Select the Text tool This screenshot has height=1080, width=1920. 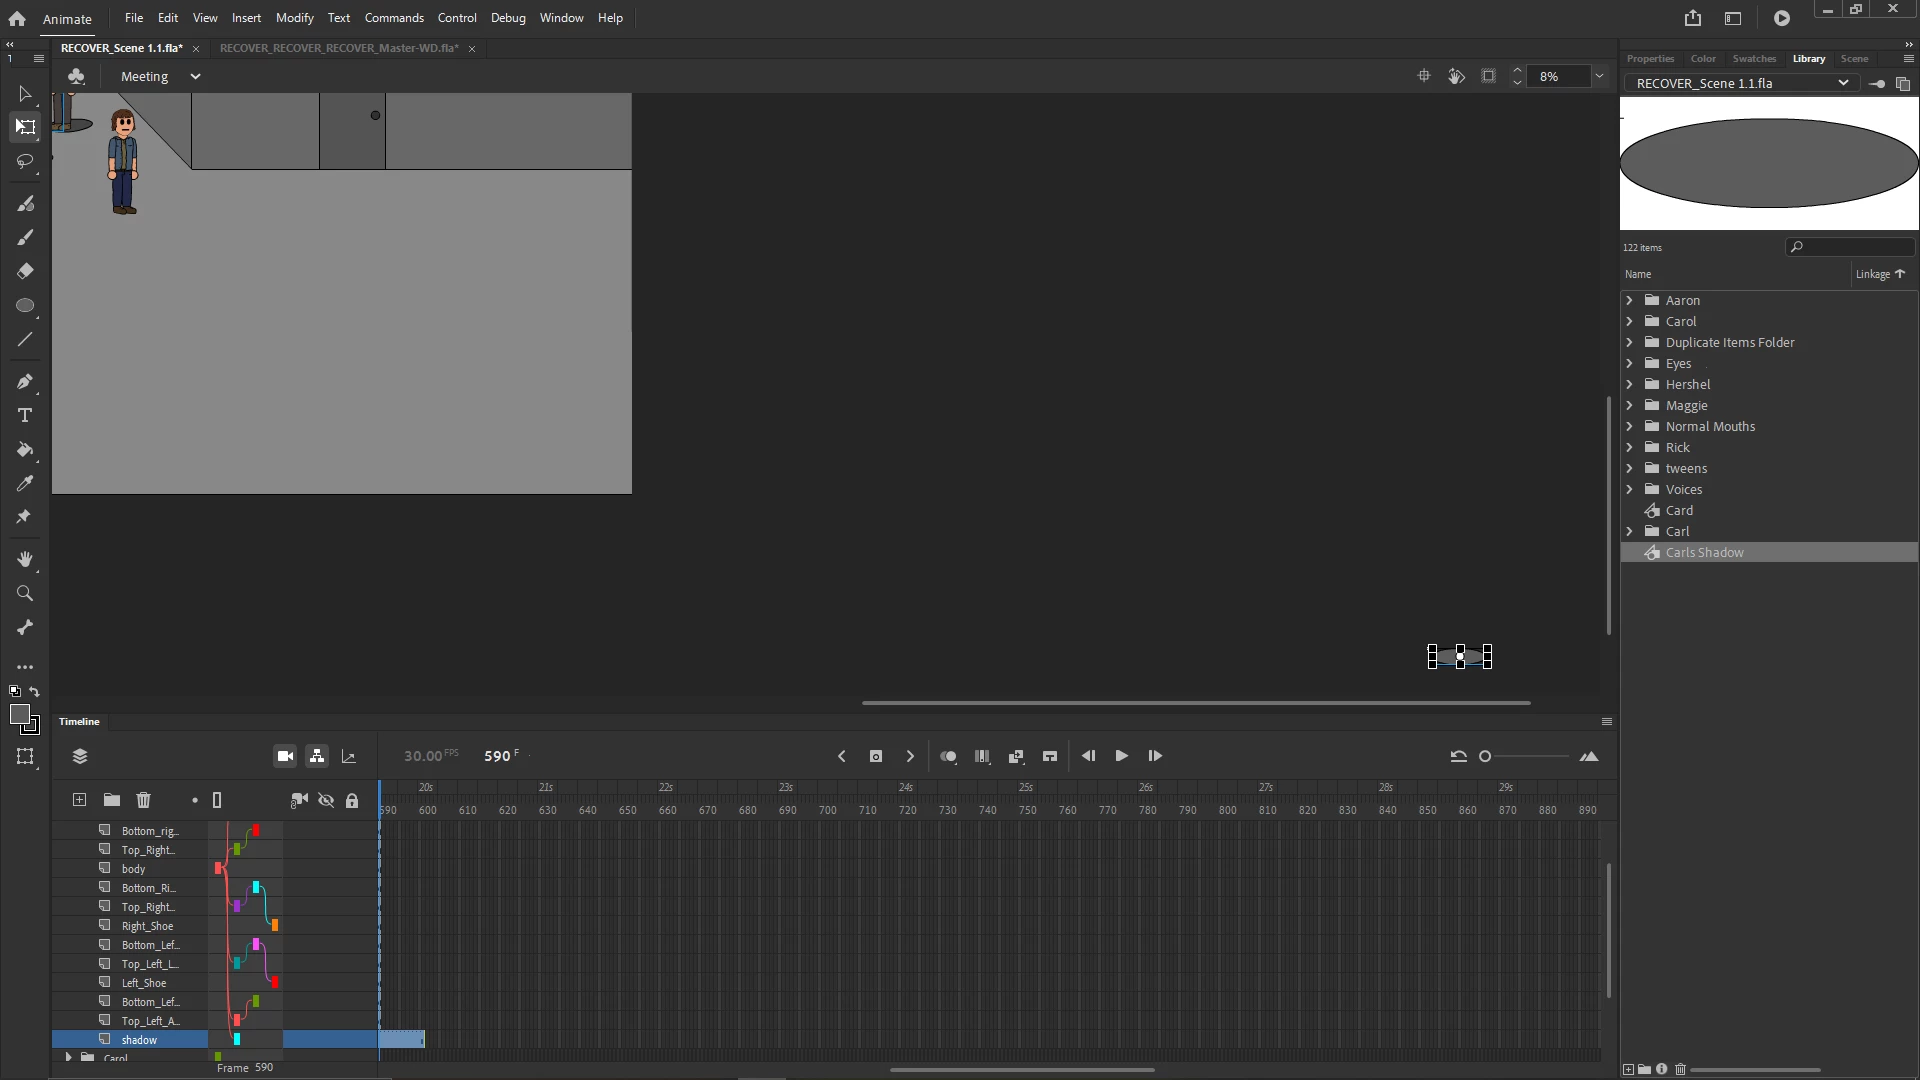click(x=25, y=416)
